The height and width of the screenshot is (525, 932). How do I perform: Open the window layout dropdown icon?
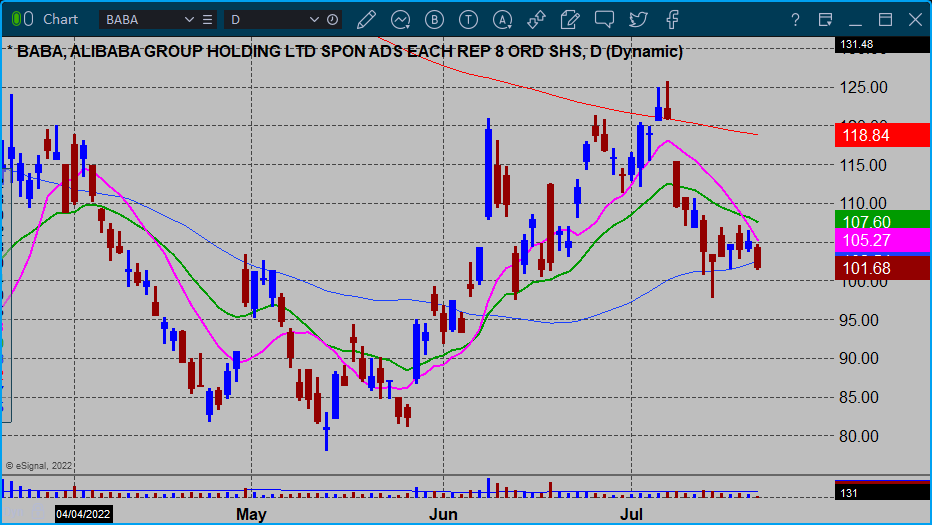825,20
